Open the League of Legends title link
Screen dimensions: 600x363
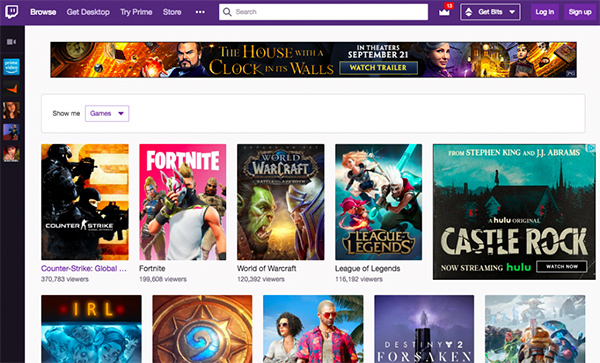point(368,269)
